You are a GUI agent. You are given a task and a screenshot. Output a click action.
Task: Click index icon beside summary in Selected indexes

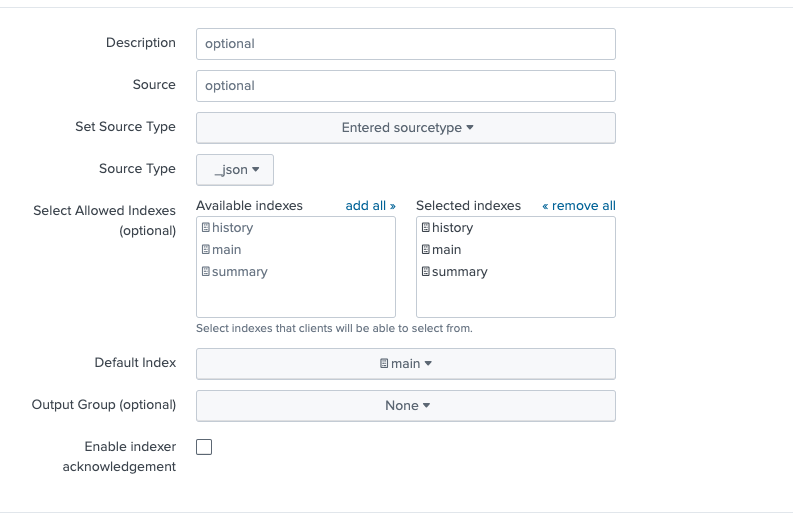tap(426, 272)
